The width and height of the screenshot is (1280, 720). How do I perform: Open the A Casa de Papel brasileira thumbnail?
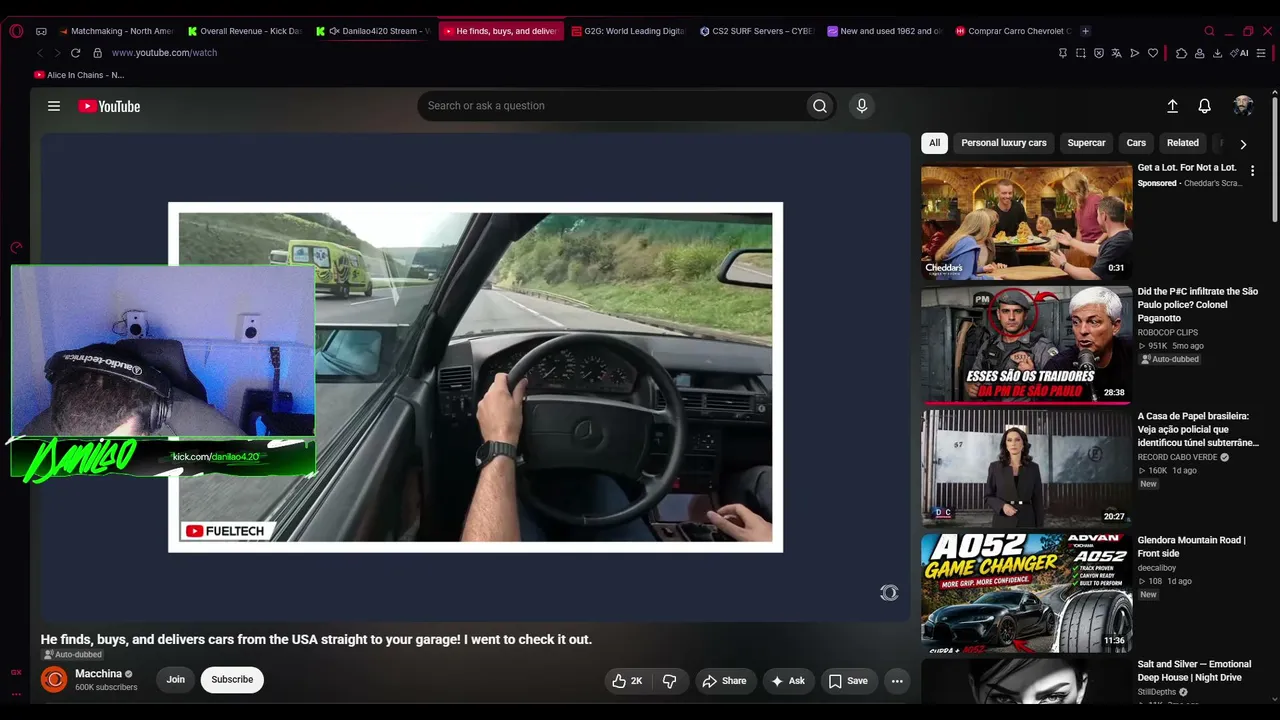click(x=1026, y=469)
